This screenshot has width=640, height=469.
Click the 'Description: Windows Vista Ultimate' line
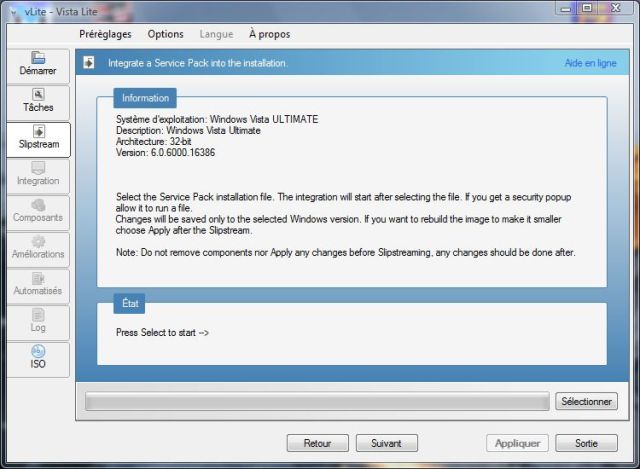coord(188,131)
